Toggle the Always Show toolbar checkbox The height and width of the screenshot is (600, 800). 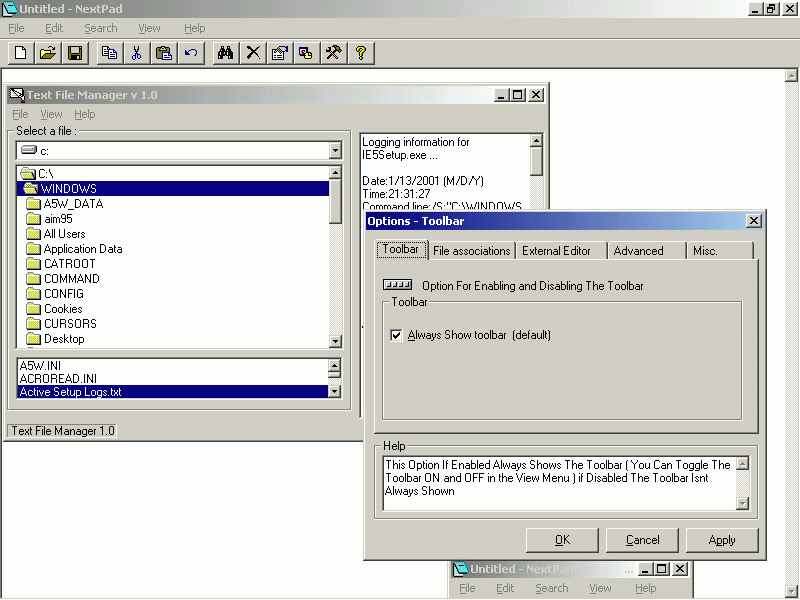396,335
